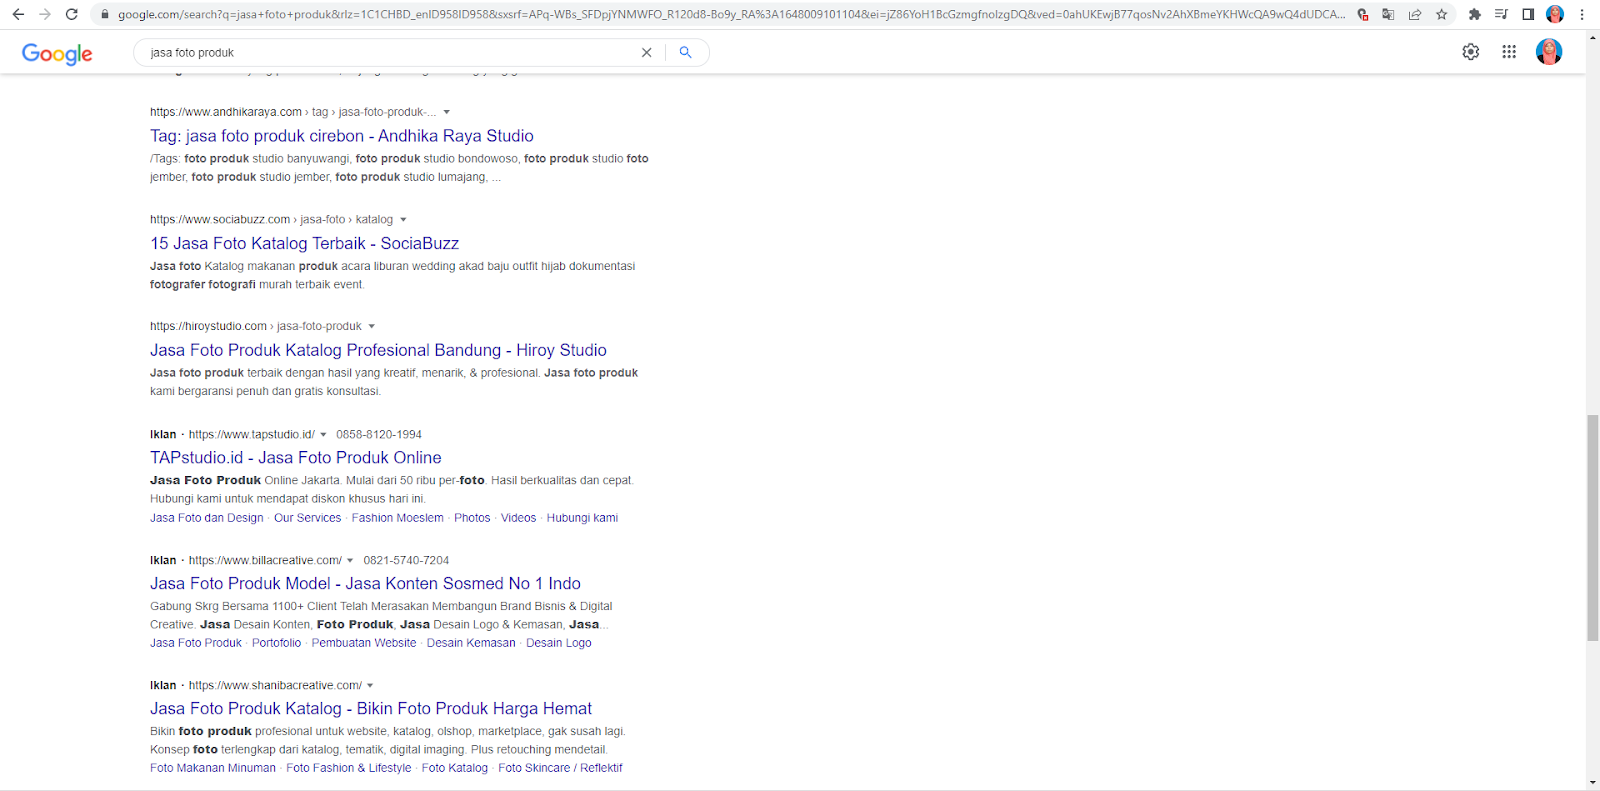The image size is (1600, 791).
Task: Expand options arrow for sociabuzz.com result
Action: coord(403,220)
